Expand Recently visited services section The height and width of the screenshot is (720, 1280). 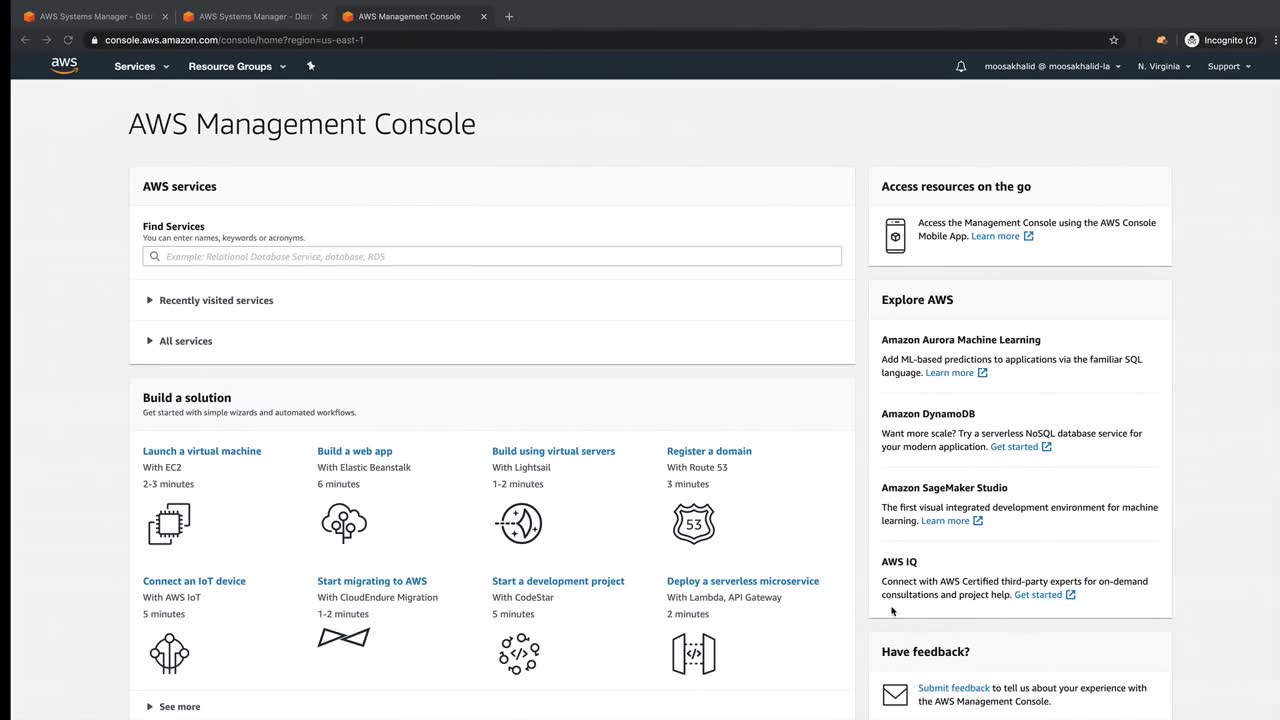click(x=216, y=300)
